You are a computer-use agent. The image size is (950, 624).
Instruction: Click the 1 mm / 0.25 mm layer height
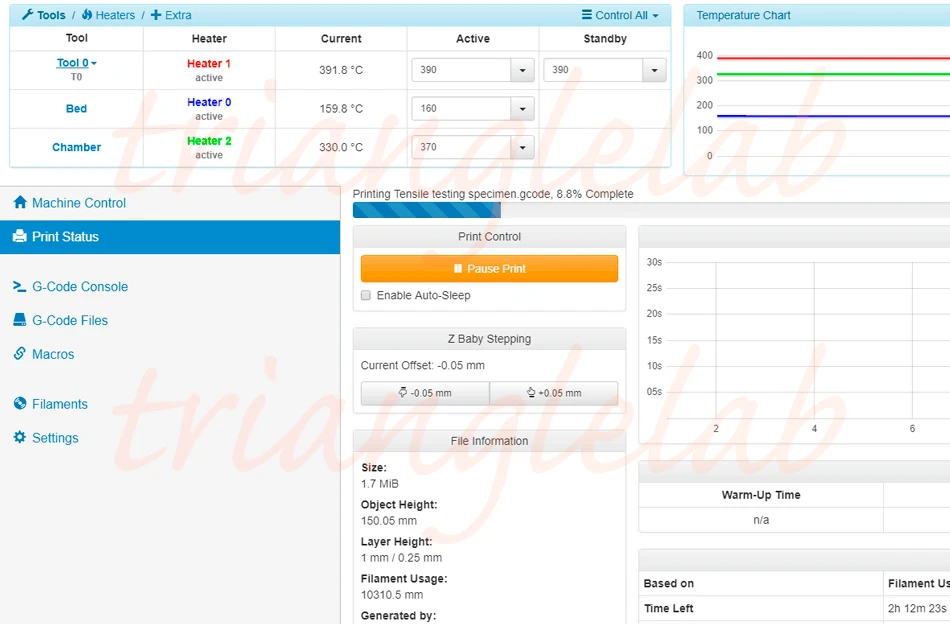pyautogui.click(x=401, y=558)
